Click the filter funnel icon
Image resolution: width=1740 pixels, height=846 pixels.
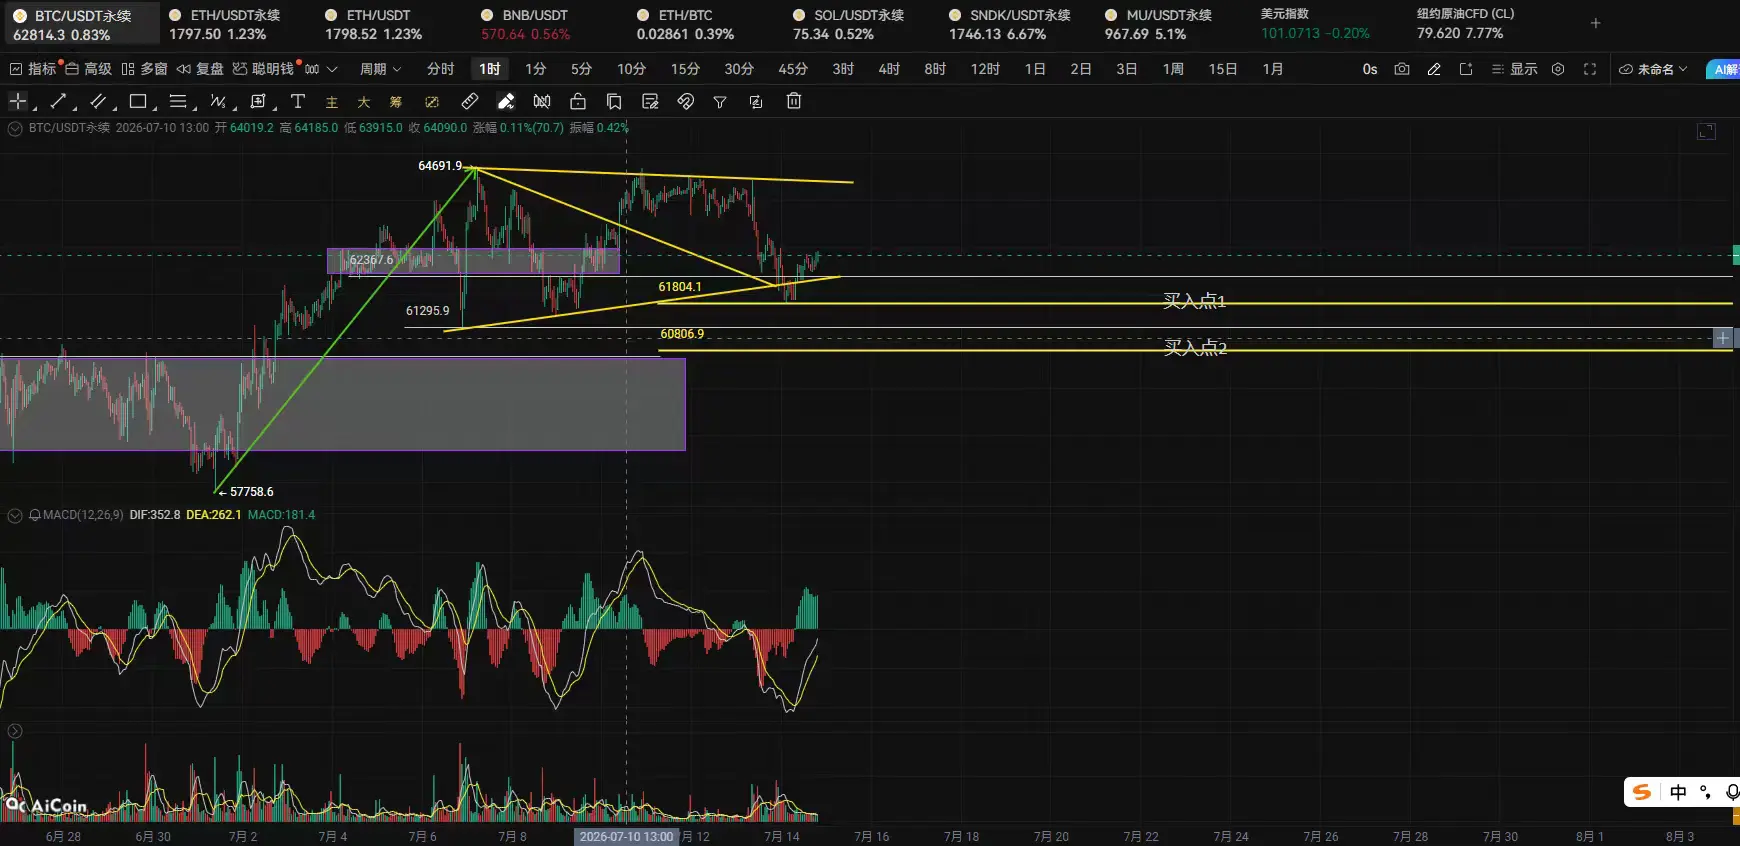coord(720,102)
